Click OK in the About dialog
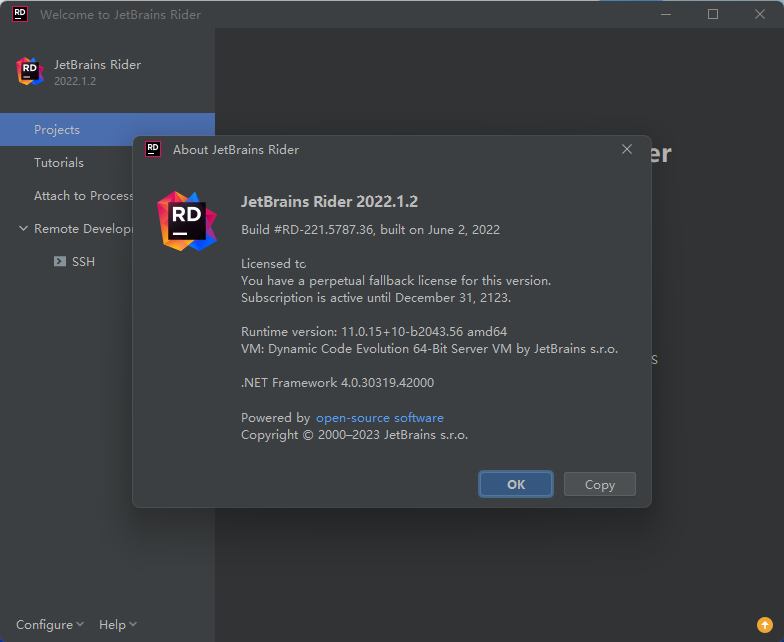The height and width of the screenshot is (642, 784). [x=516, y=484]
